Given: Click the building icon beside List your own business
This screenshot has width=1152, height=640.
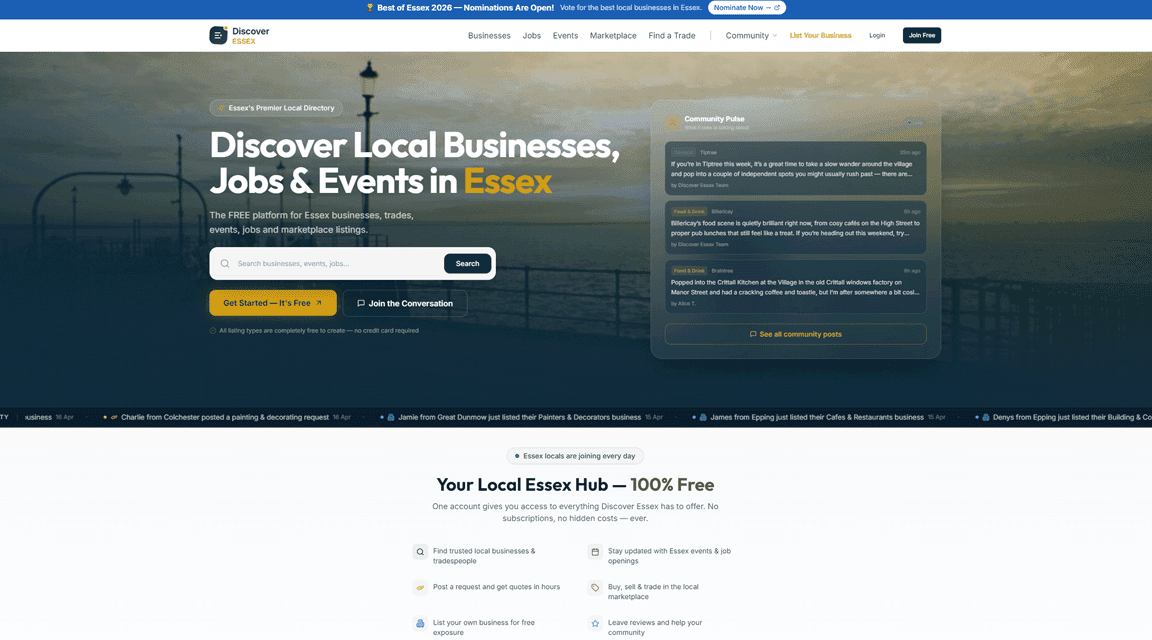Looking at the screenshot, I should tap(420, 623).
